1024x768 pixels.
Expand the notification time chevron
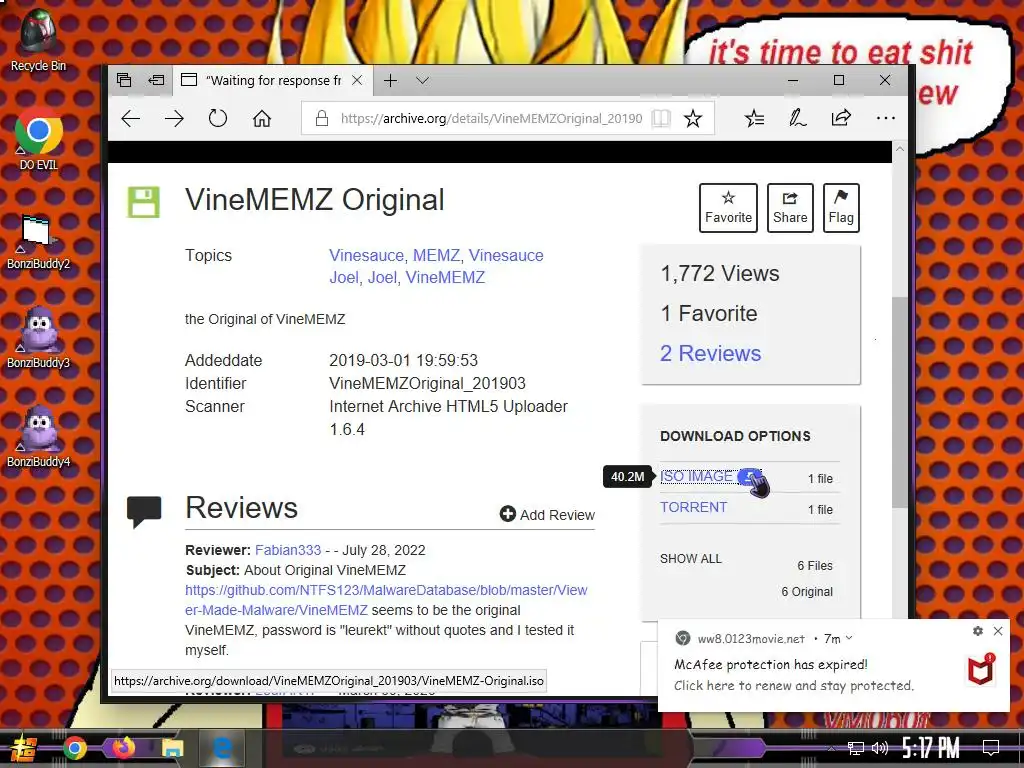pyautogui.click(x=849, y=638)
